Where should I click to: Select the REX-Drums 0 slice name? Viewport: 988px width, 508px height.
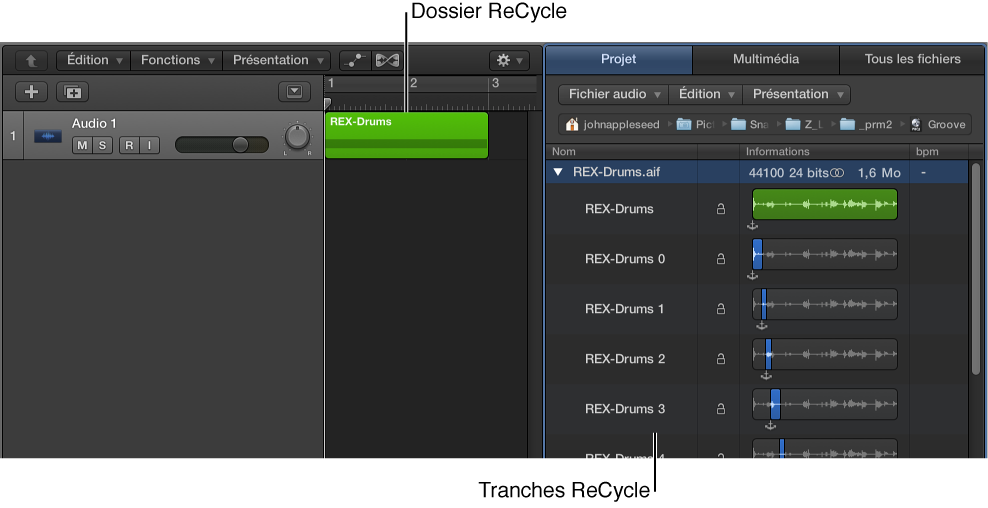click(x=624, y=259)
